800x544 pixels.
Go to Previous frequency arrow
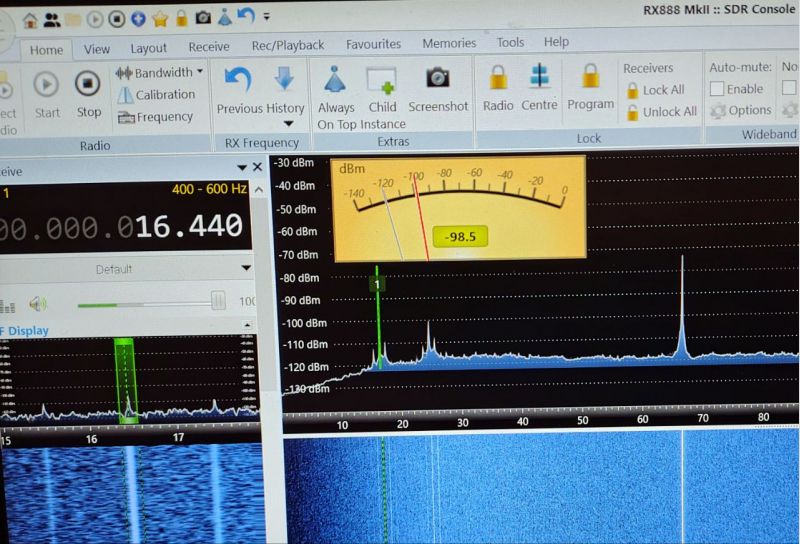coord(238,79)
